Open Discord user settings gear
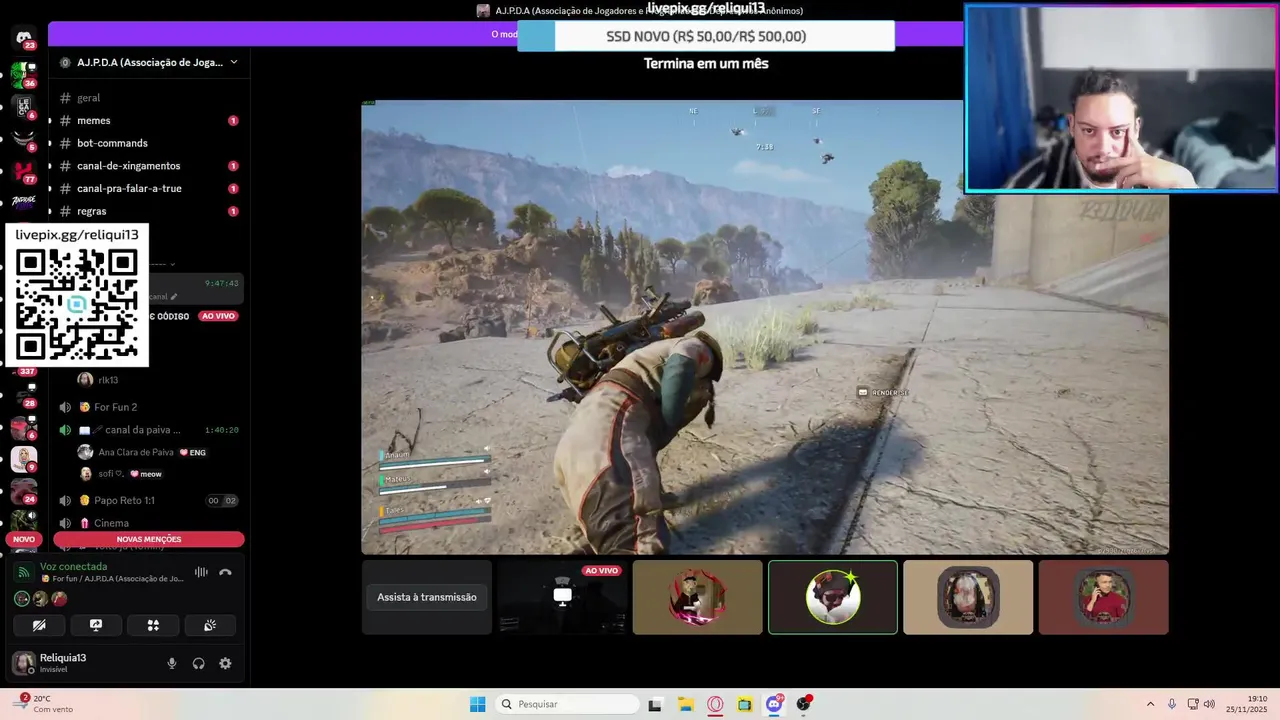1280x720 pixels. 225,663
